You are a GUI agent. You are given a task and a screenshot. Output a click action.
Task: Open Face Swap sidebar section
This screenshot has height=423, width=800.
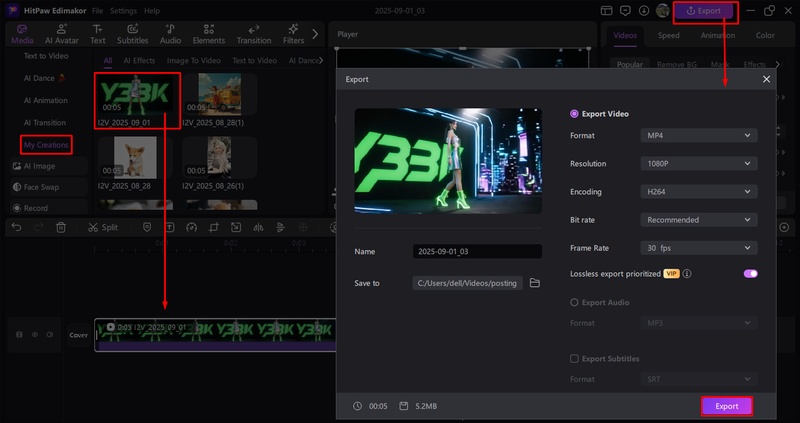point(49,187)
